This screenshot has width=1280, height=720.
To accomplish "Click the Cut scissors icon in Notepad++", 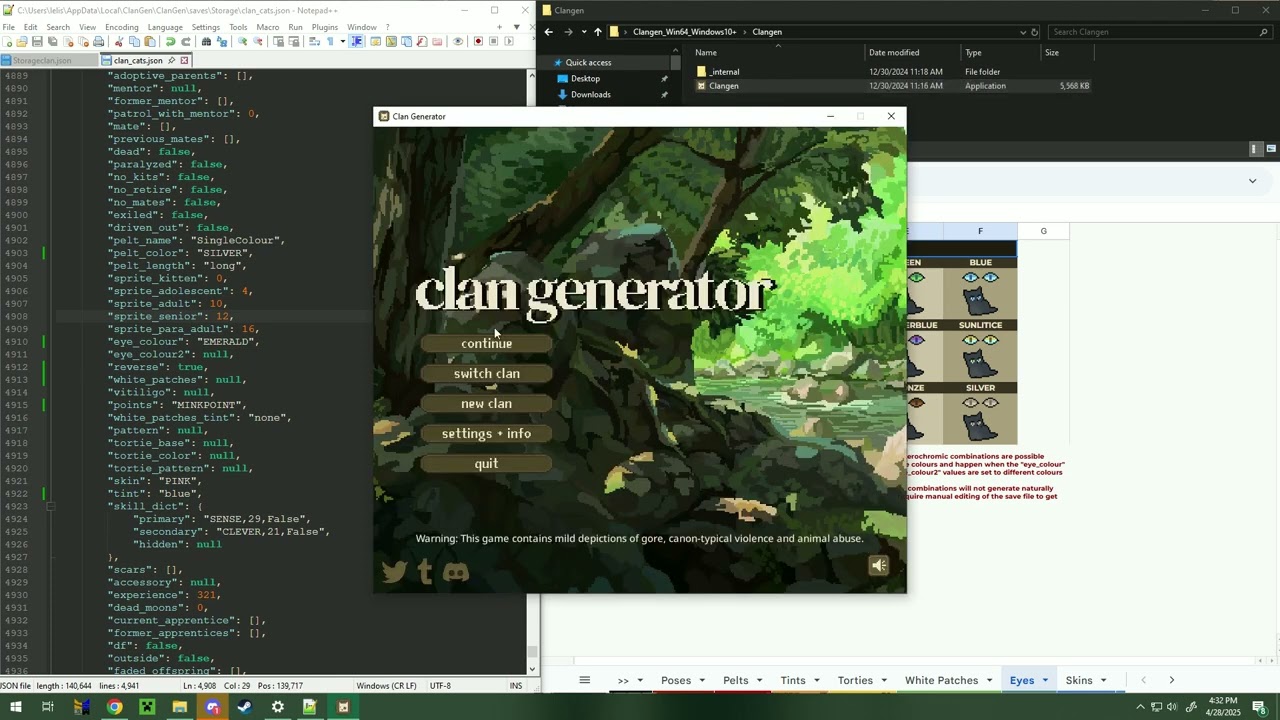I will tap(119, 41).
